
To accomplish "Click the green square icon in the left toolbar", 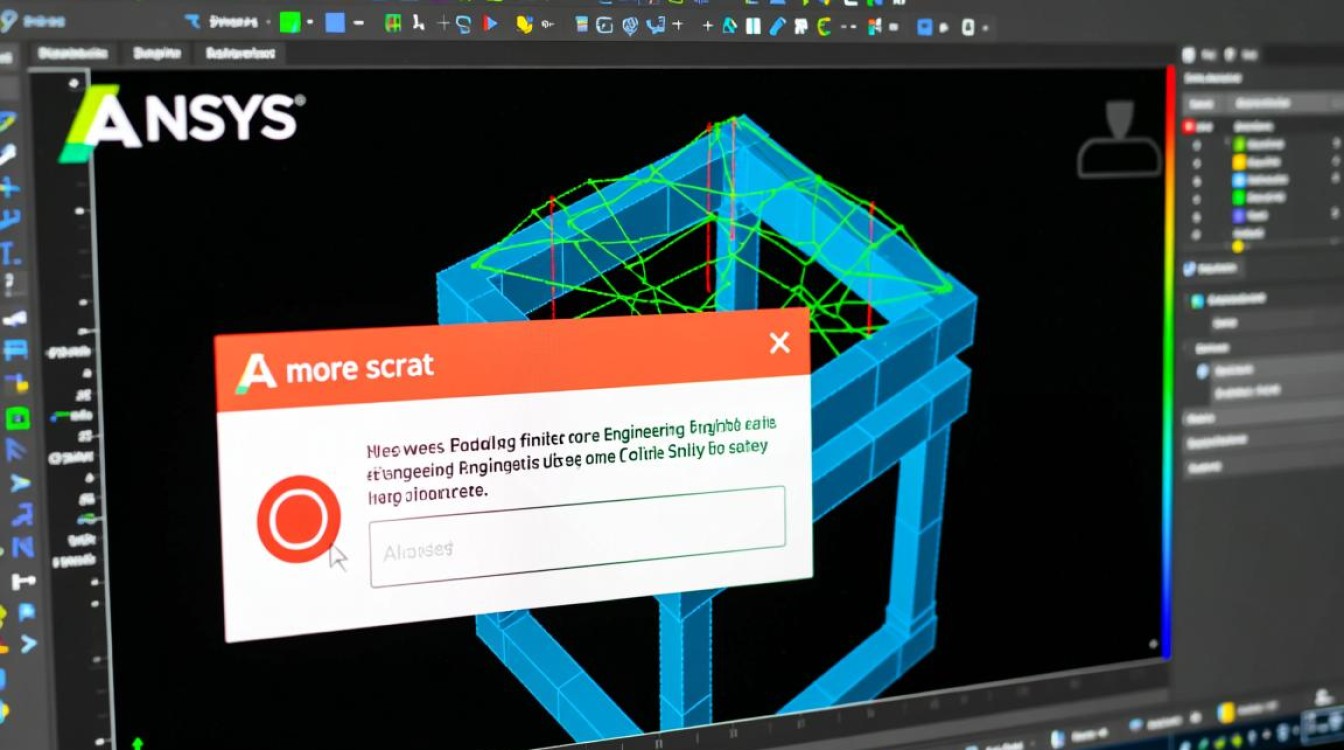I will [18, 418].
